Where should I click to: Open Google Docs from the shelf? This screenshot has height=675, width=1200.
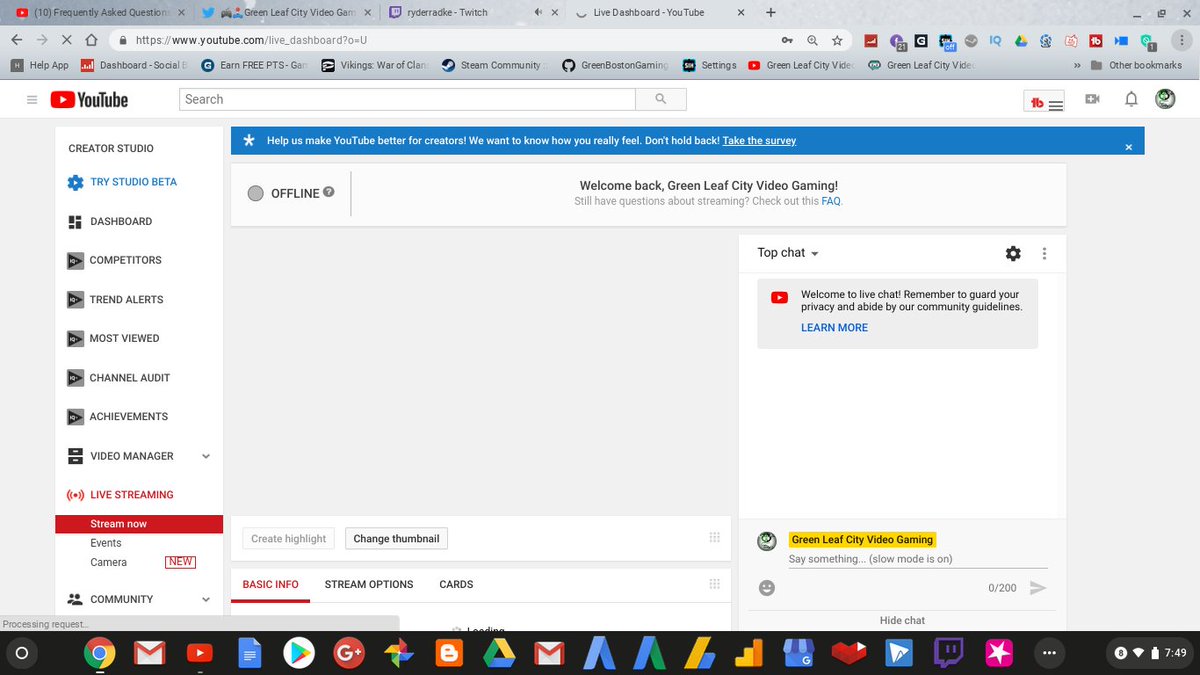[249, 654]
